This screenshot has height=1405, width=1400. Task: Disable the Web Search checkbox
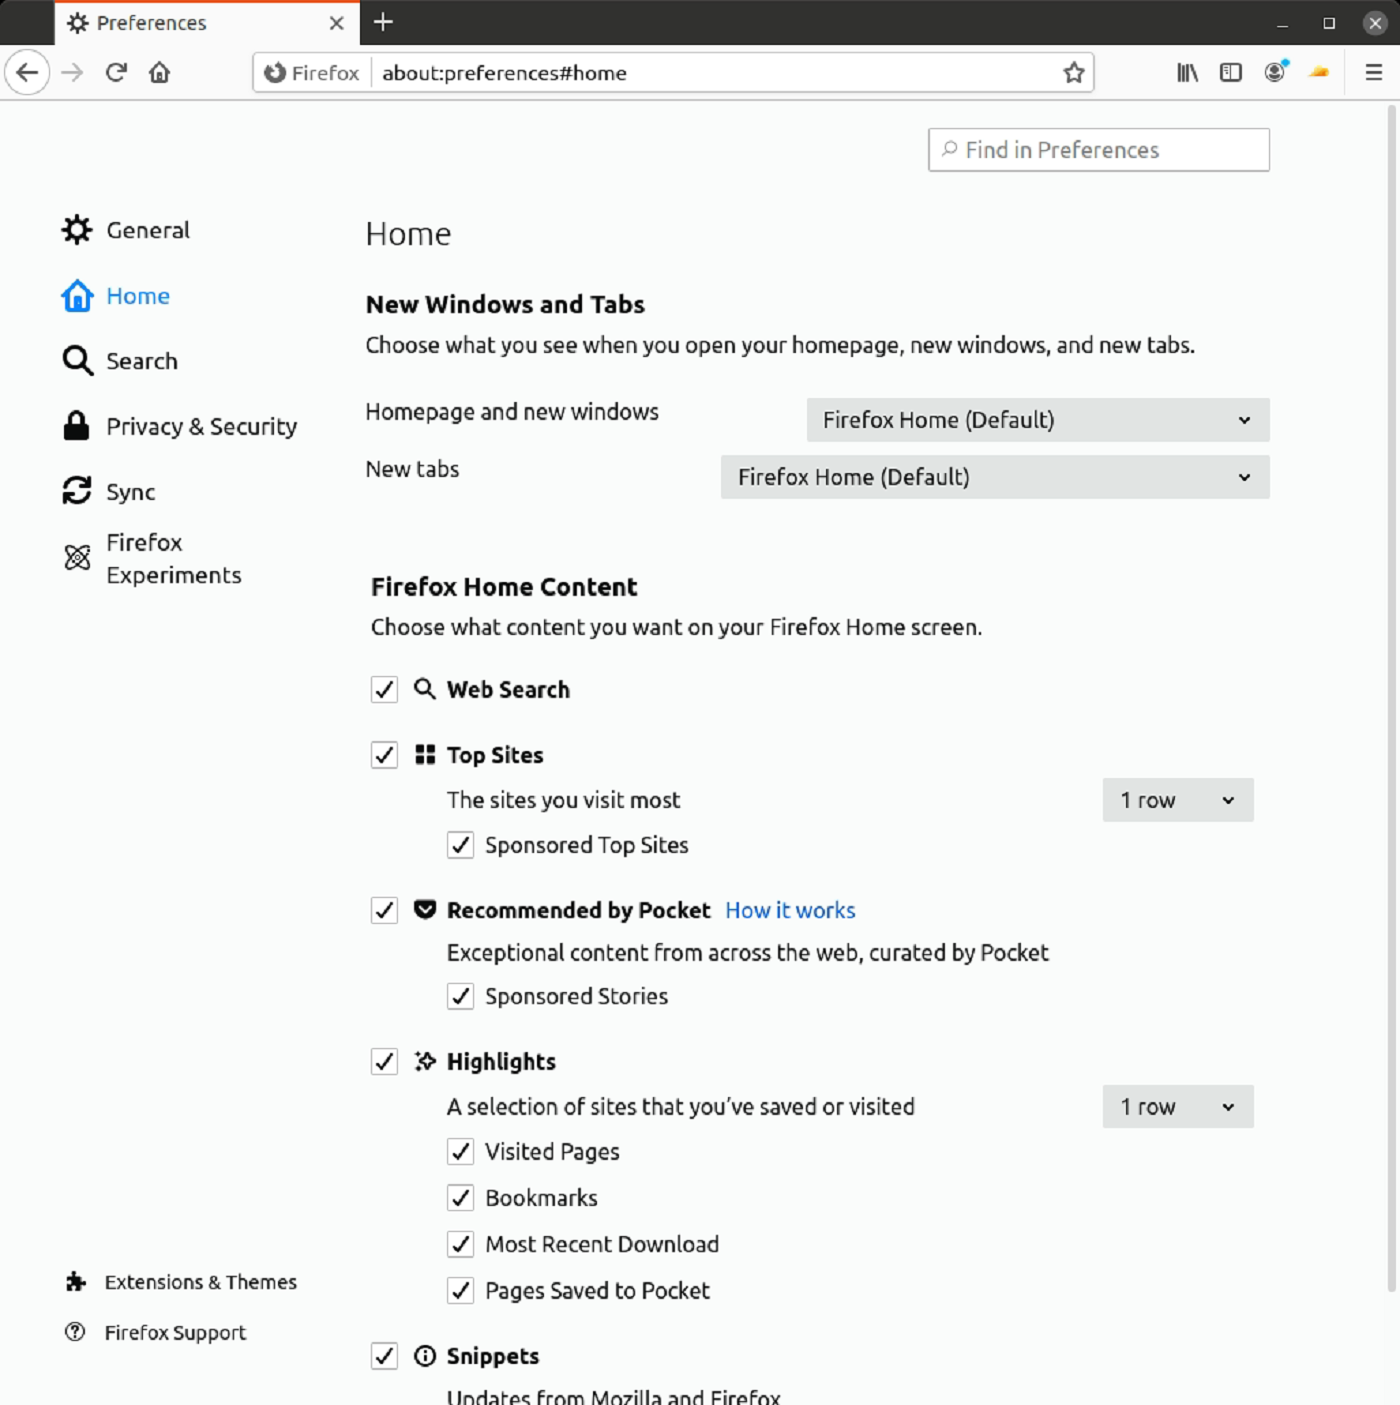pyautogui.click(x=384, y=689)
